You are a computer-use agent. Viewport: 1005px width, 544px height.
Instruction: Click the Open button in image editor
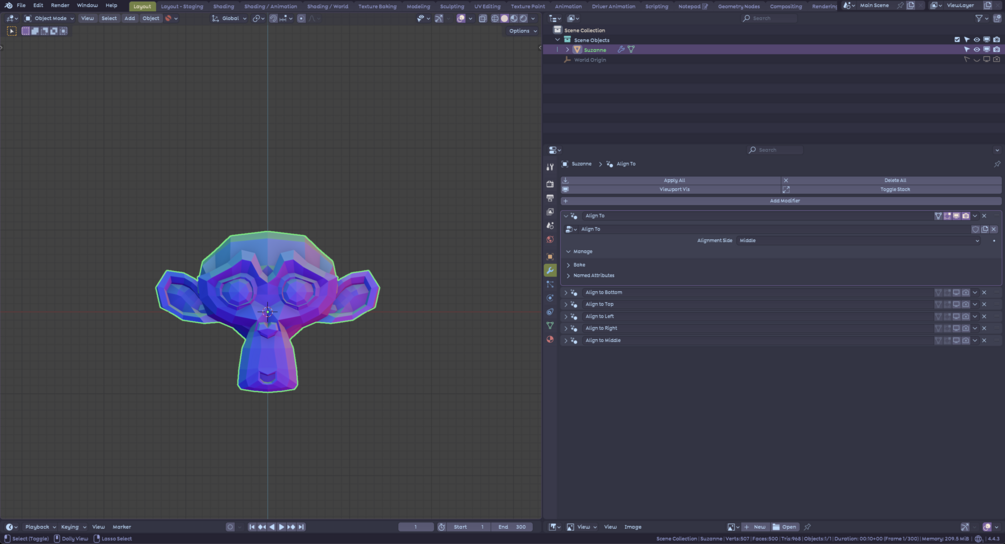pyautogui.click(x=785, y=527)
